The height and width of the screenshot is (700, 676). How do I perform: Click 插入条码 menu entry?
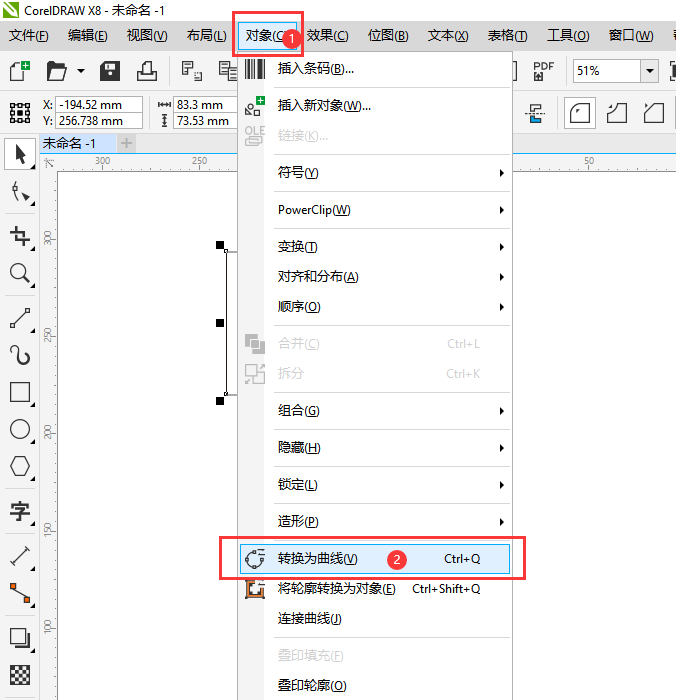(315, 70)
